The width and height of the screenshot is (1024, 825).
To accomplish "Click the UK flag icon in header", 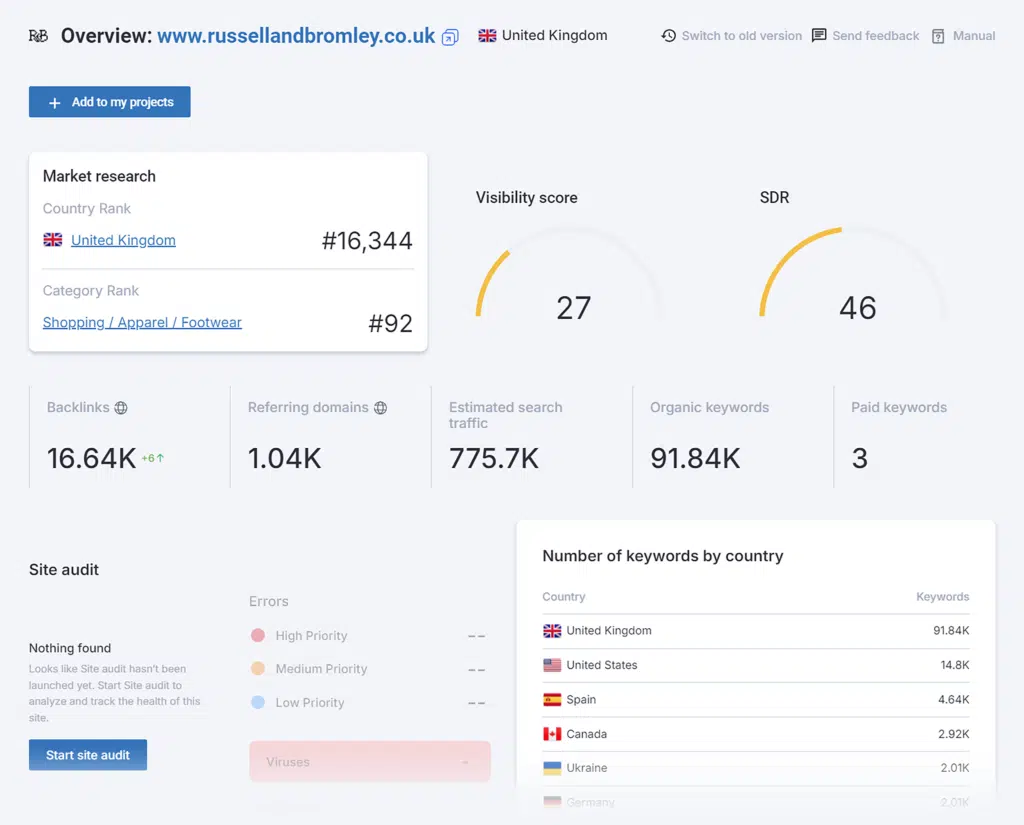I will click(x=487, y=36).
